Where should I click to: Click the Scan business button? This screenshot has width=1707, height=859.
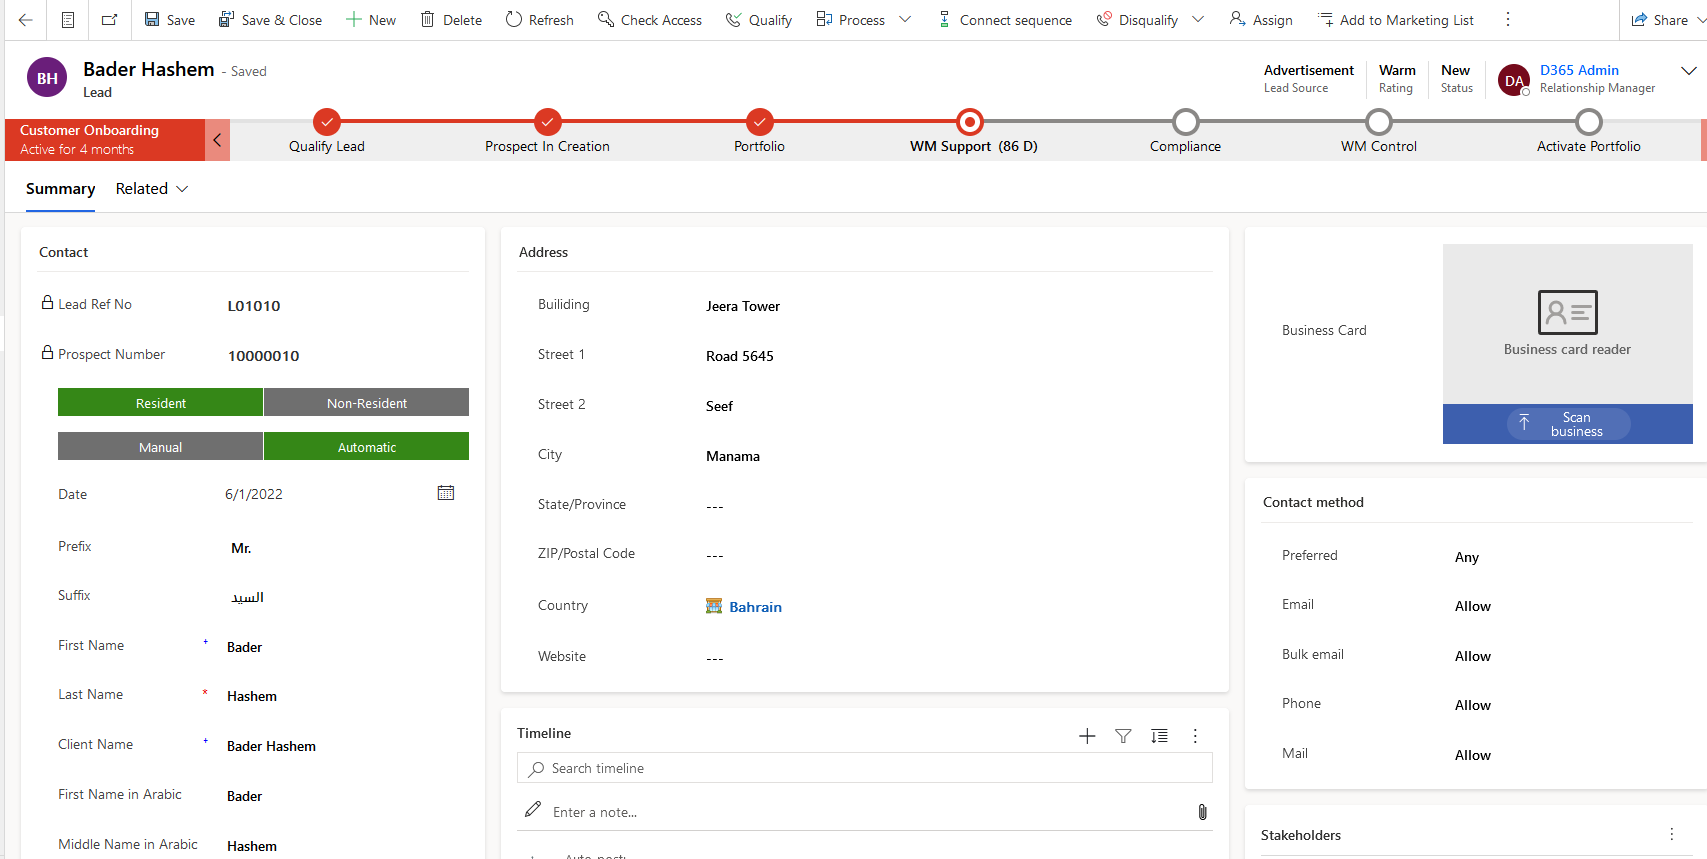(1567, 424)
